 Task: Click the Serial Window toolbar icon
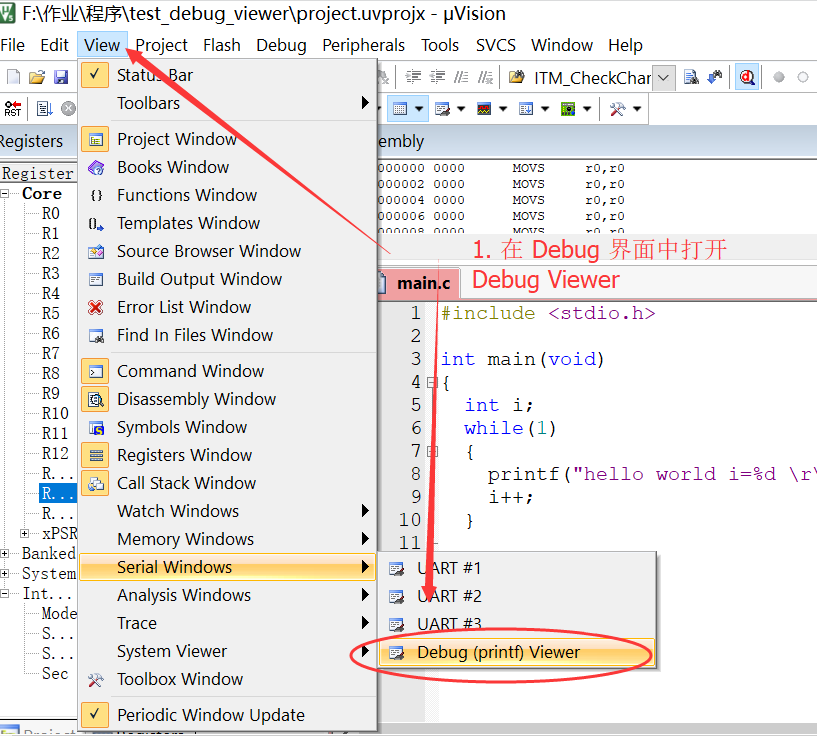442,109
